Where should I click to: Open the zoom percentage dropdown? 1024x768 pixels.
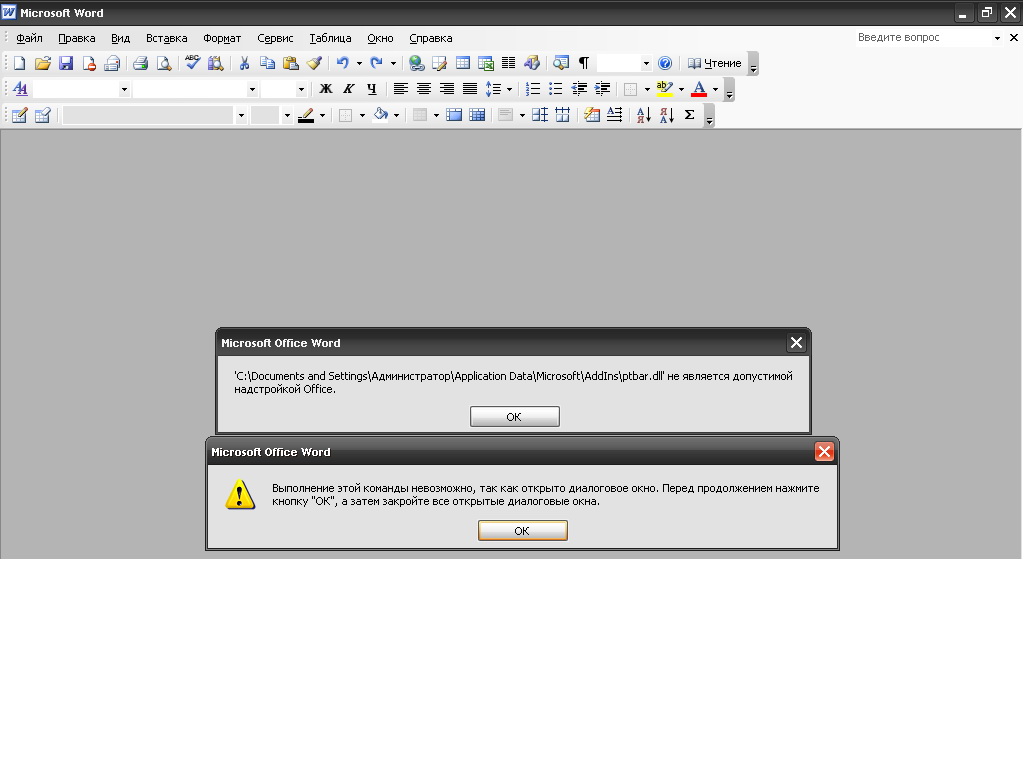pos(645,63)
